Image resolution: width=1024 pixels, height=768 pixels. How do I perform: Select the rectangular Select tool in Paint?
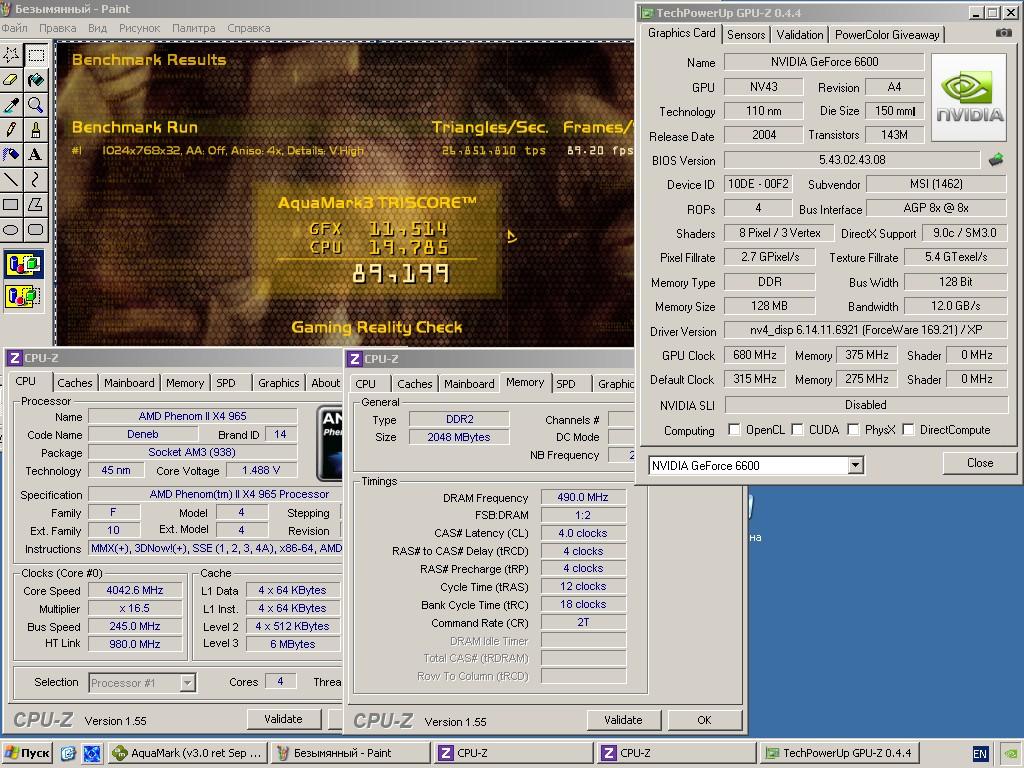pyautogui.click(x=36, y=55)
